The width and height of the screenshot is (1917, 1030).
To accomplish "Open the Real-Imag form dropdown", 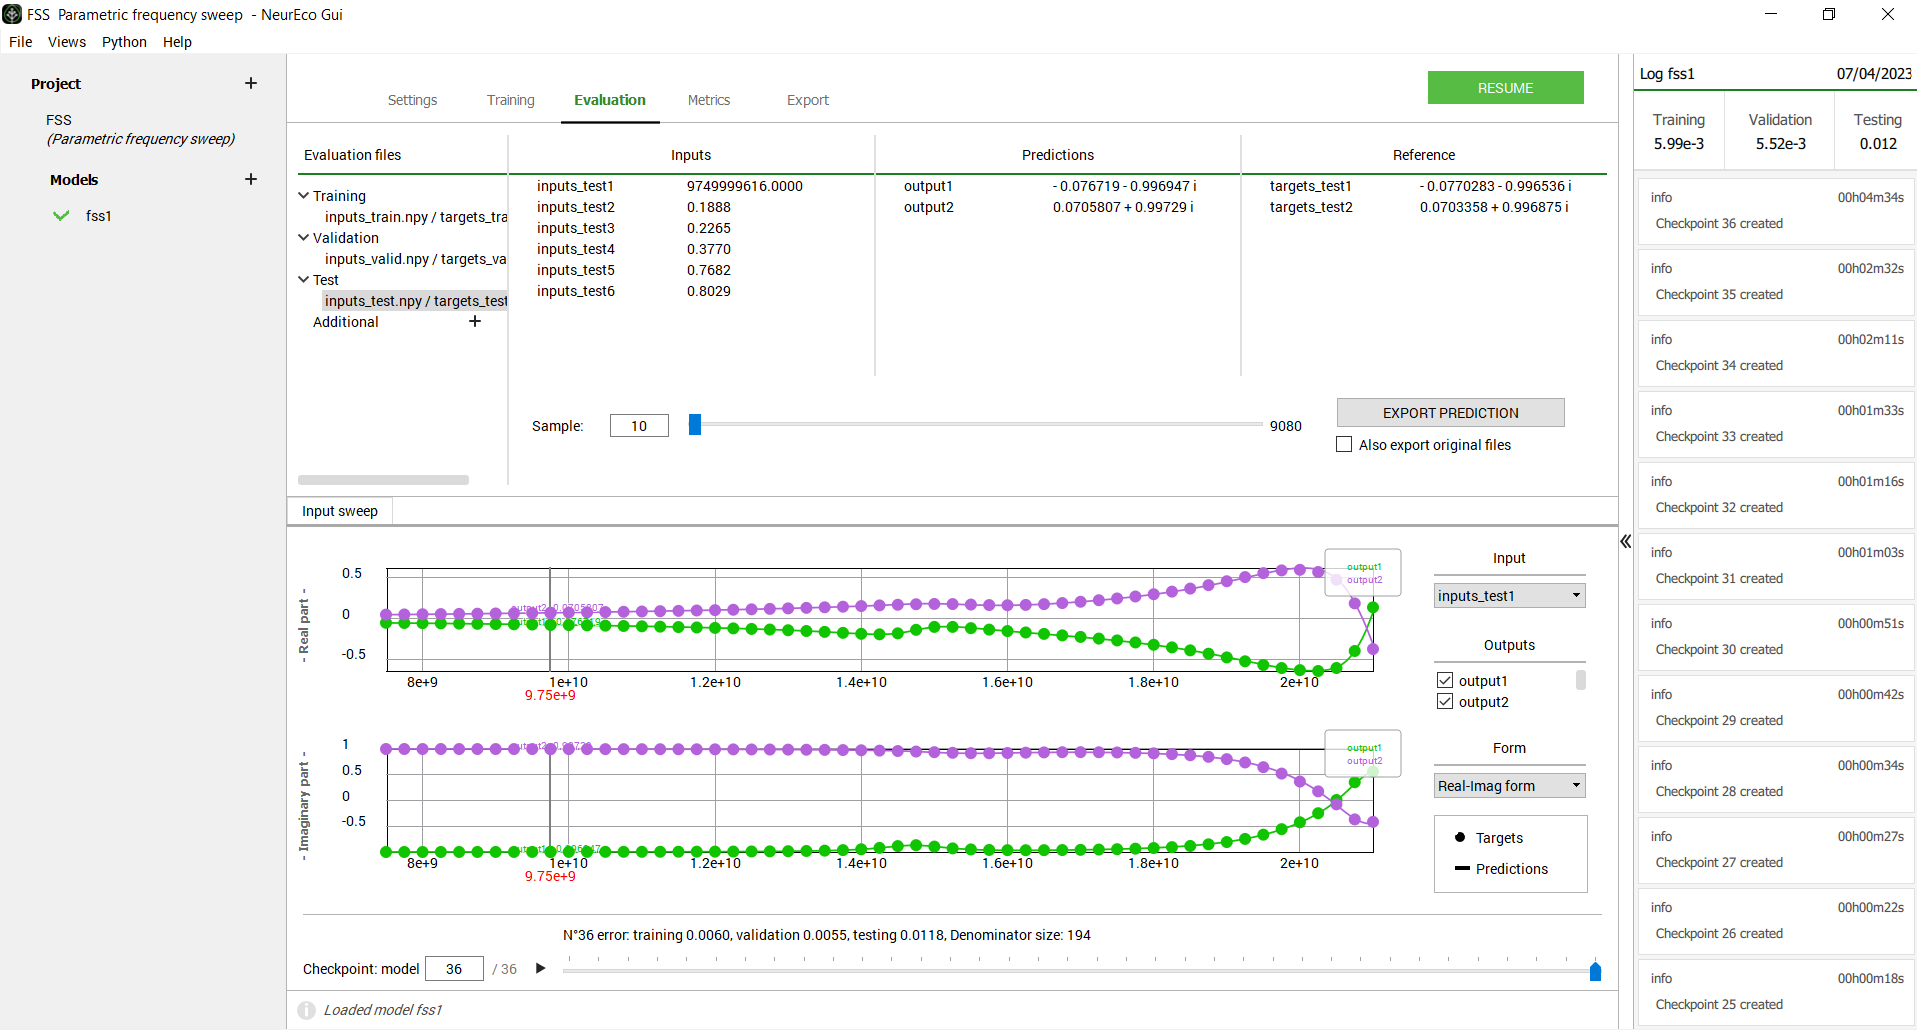I will pyautogui.click(x=1509, y=785).
